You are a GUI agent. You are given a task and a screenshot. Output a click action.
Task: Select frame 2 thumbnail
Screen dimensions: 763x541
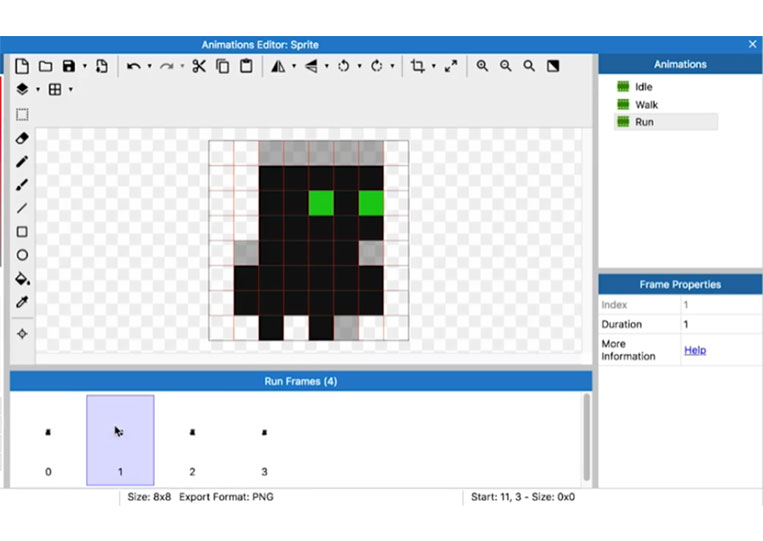click(x=192, y=440)
